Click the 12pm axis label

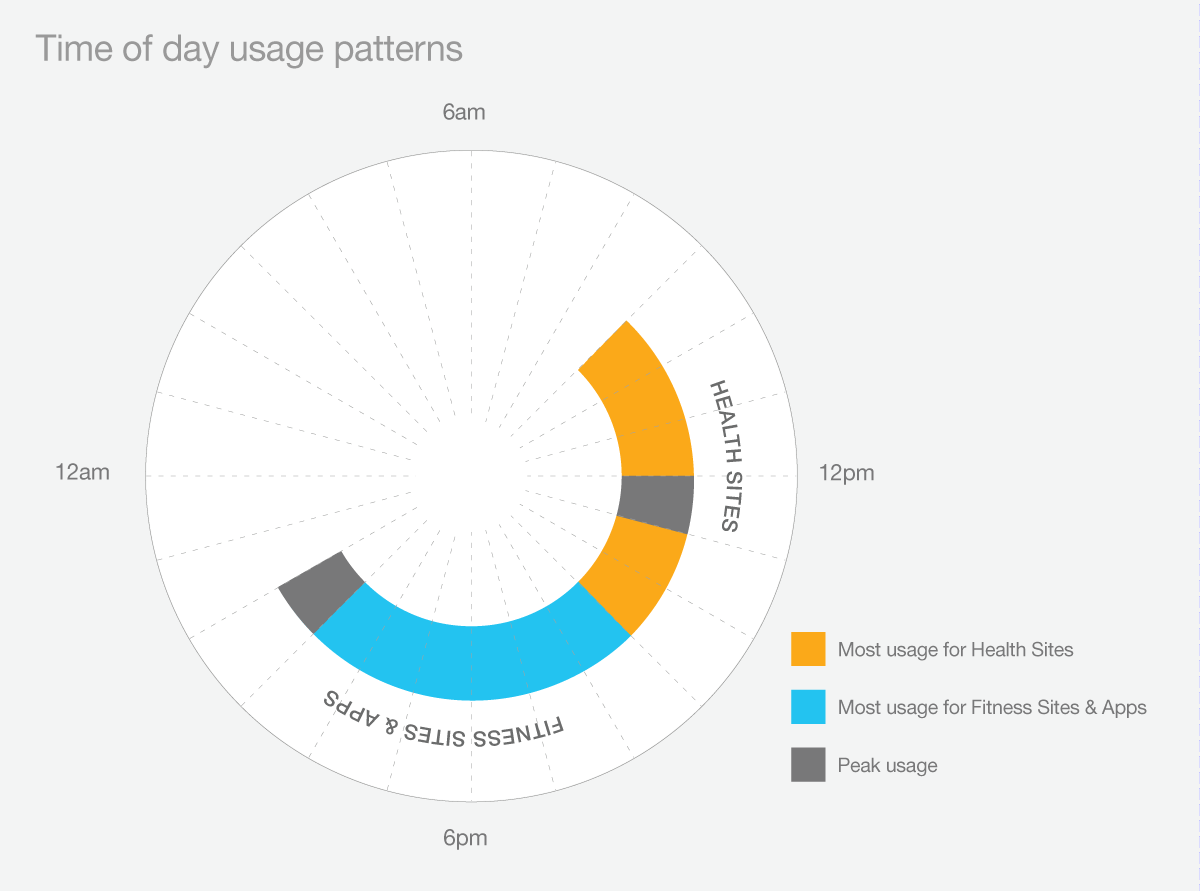click(x=846, y=473)
